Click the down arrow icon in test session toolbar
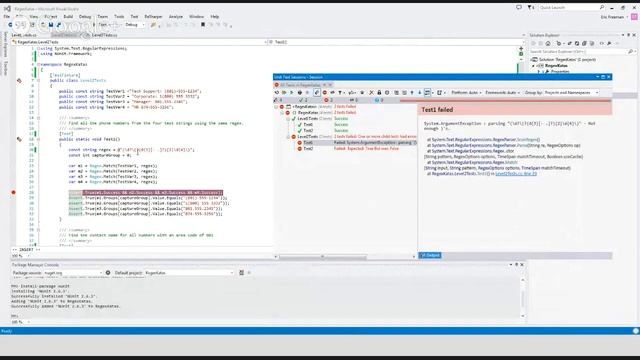Screen dimensions: 640x360 (x=420, y=93)
